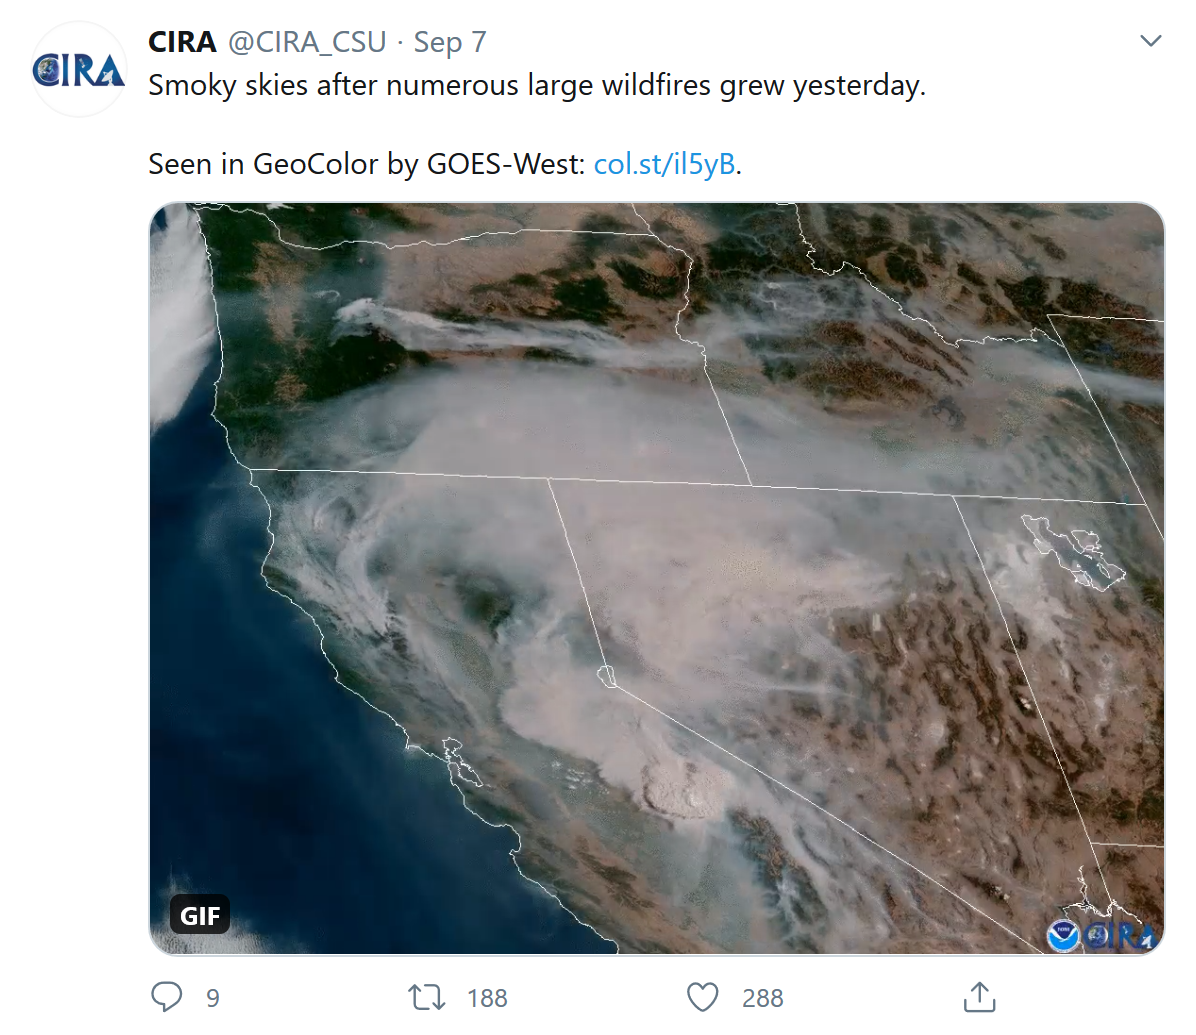Click the white cloud bank at the image's left edge
The height and width of the screenshot is (1035, 1196).
180,320
